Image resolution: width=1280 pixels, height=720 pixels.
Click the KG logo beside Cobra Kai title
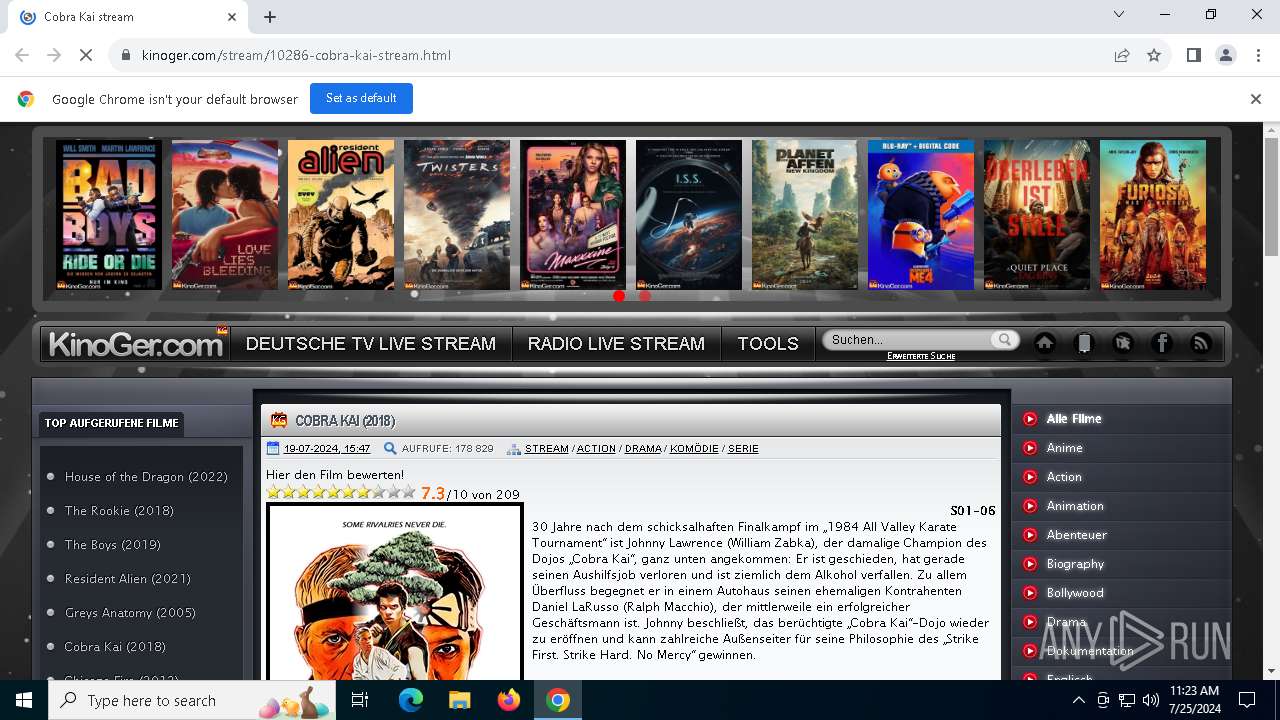pyautogui.click(x=279, y=421)
